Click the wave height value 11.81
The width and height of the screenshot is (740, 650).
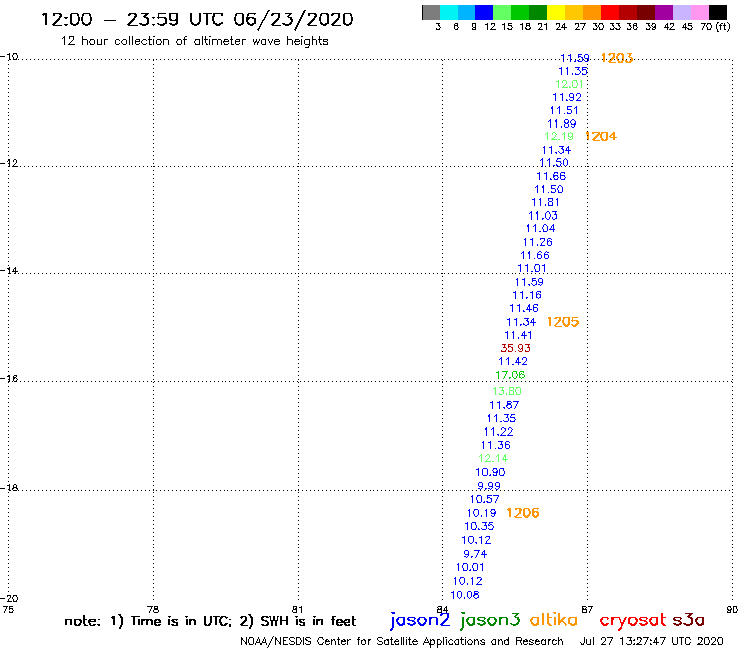(545, 203)
